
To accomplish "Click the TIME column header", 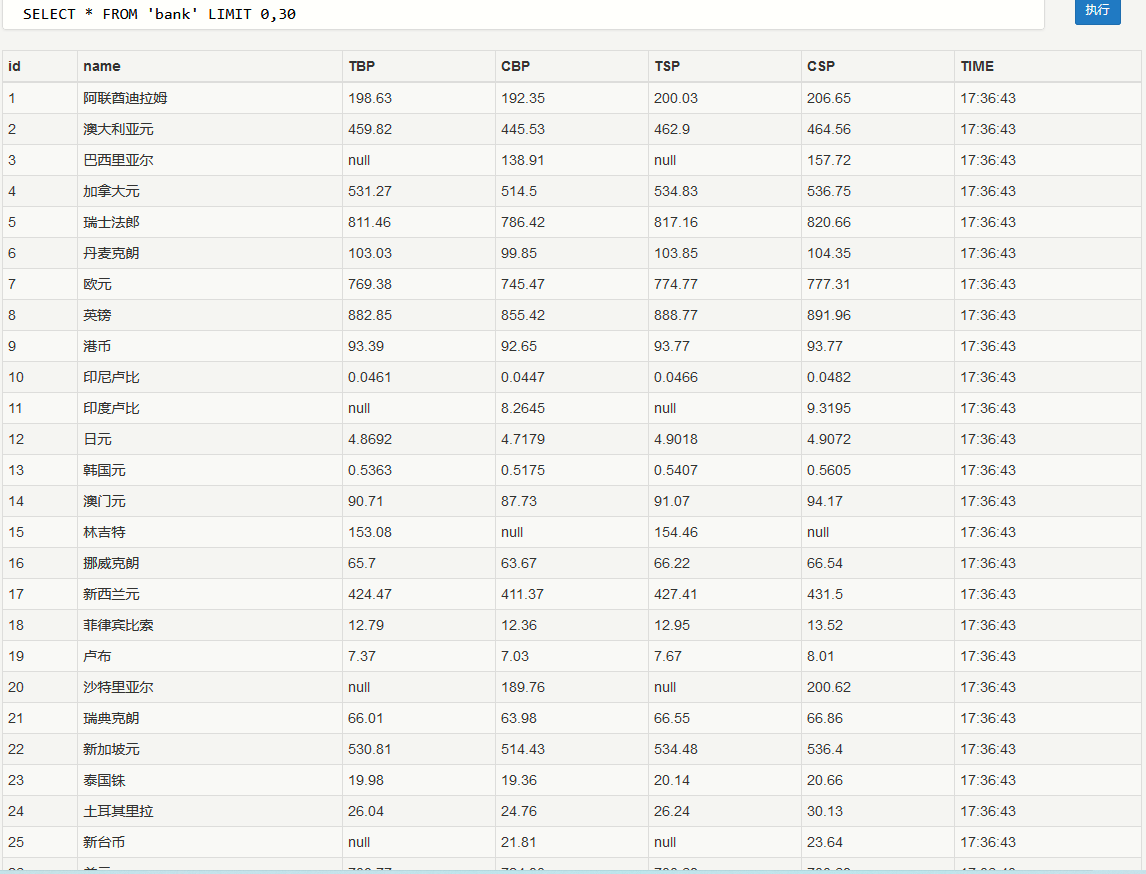I will (x=977, y=66).
